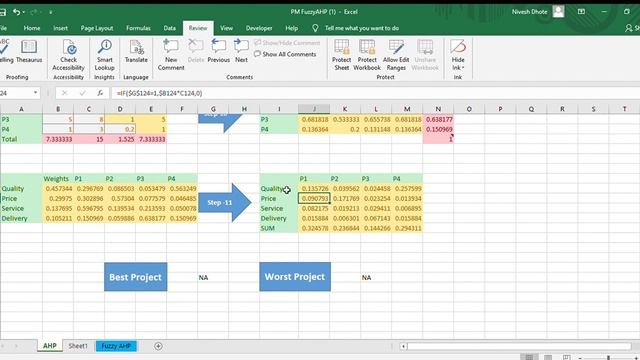The height and width of the screenshot is (360, 640).
Task: Select the Delivery label in left table
Action: click(x=21, y=218)
